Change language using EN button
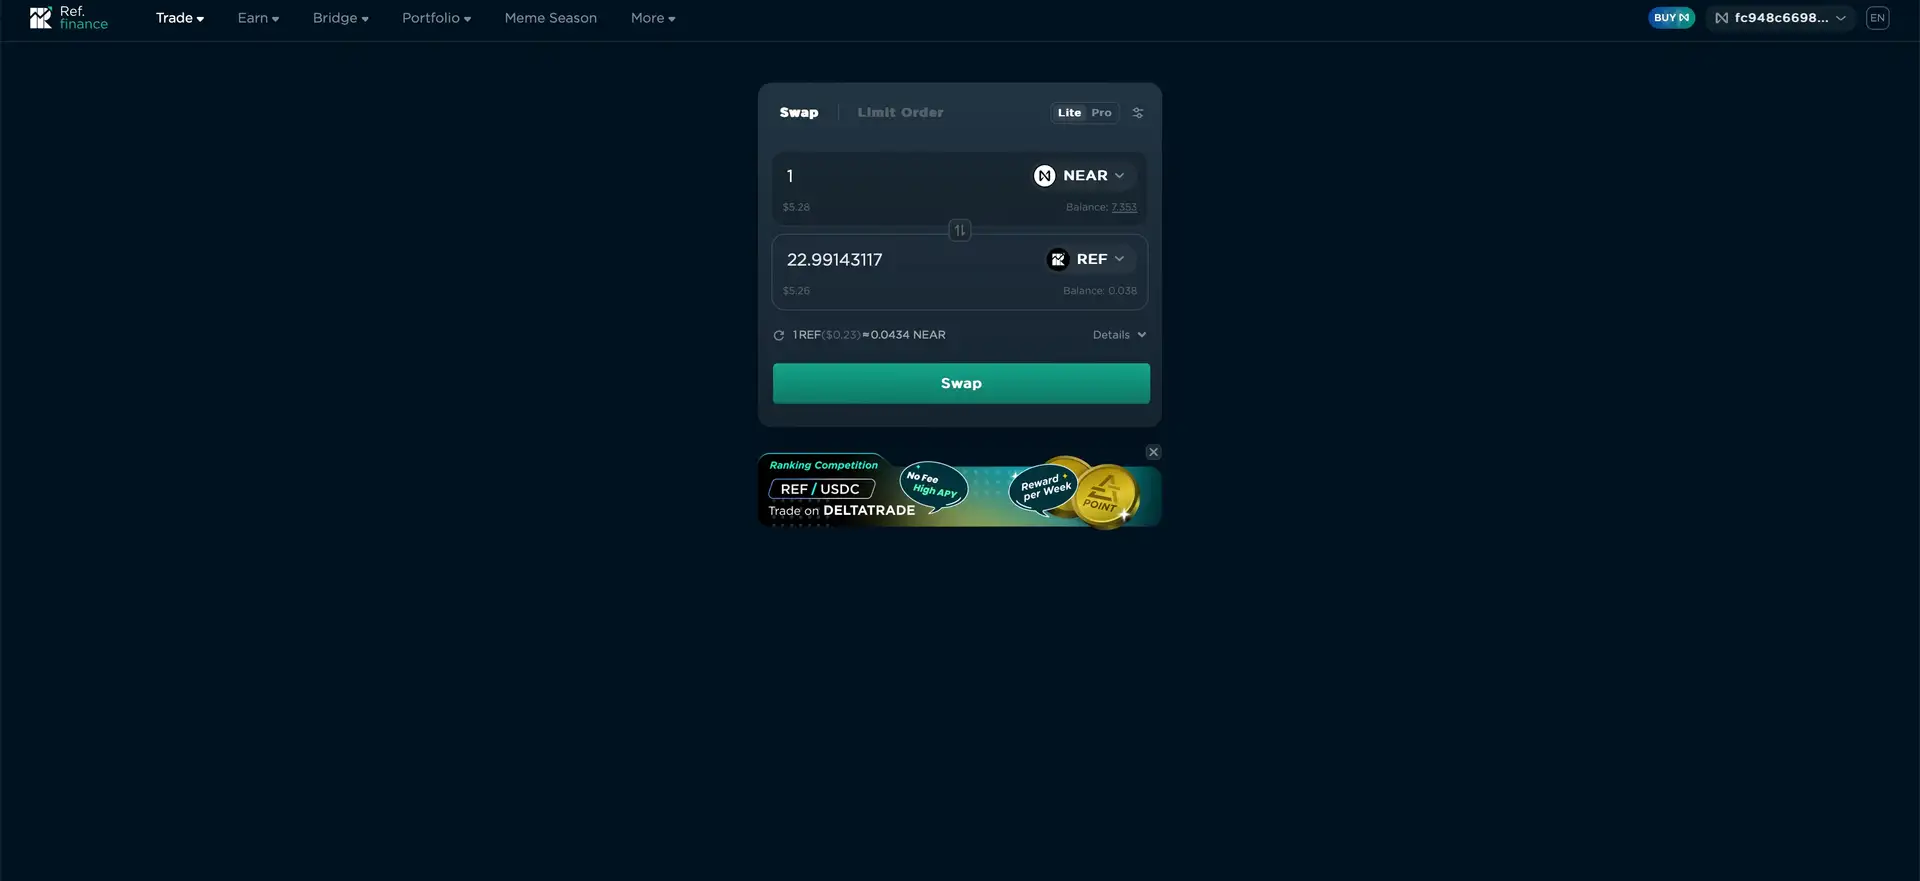 1877,18
